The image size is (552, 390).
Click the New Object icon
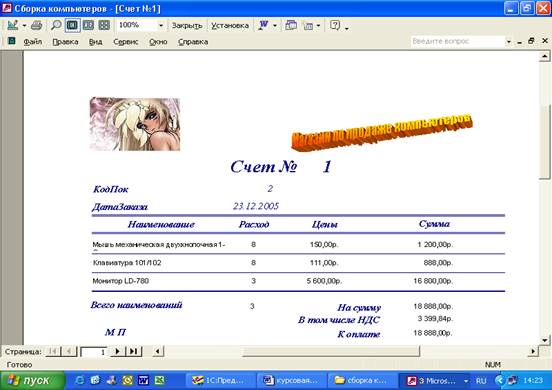tap(308, 25)
